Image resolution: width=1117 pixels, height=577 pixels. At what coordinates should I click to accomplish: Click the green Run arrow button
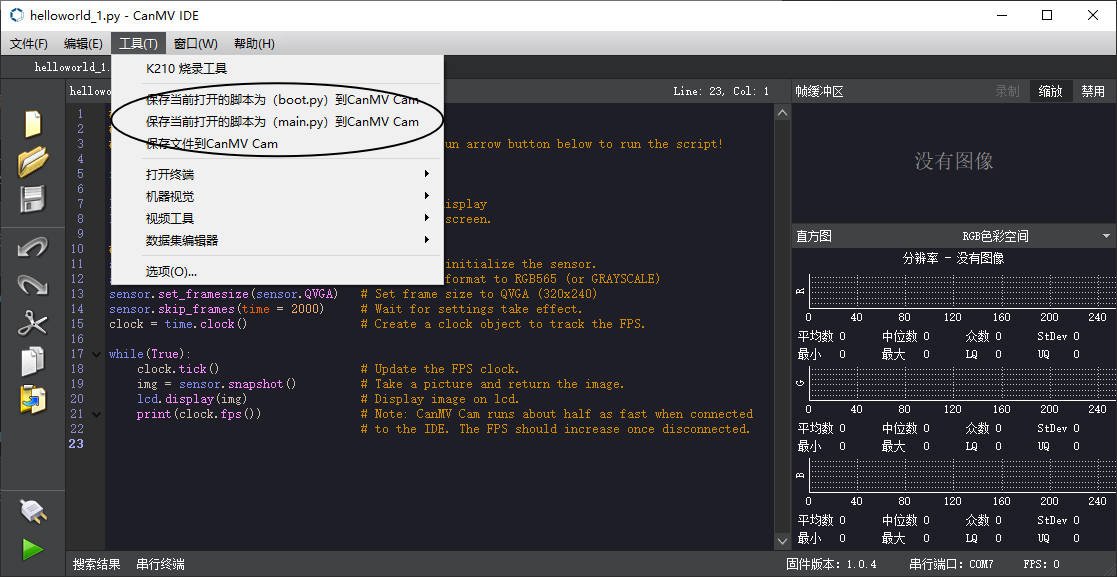coord(33,549)
